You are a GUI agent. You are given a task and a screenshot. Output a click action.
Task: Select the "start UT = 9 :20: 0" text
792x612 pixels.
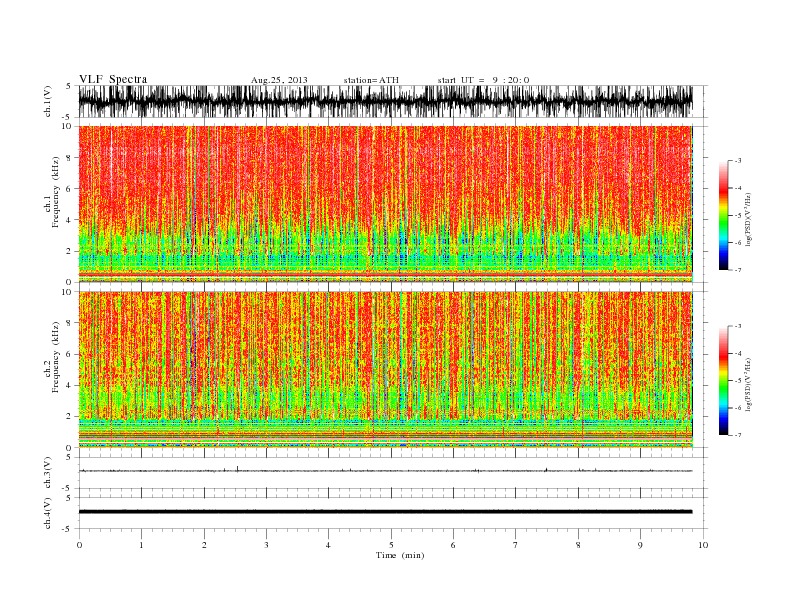point(483,80)
